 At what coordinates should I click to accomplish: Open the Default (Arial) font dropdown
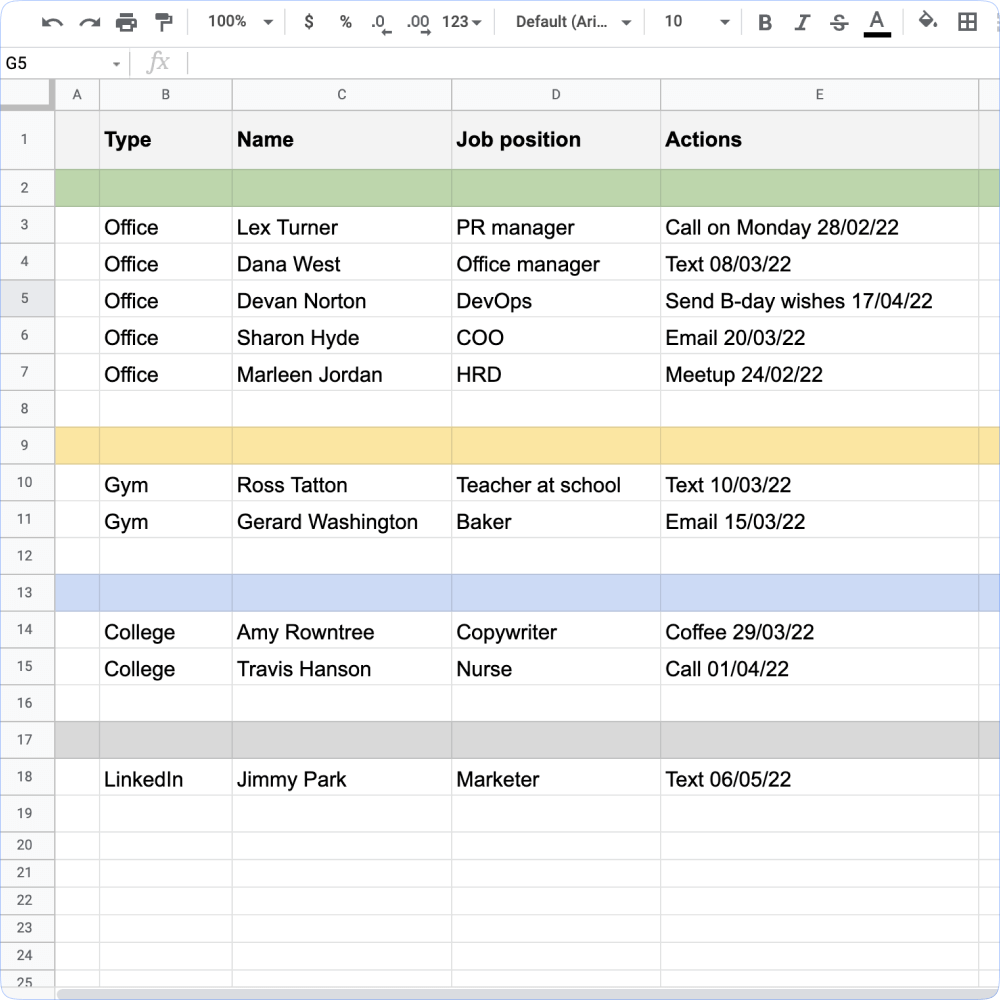point(573,22)
